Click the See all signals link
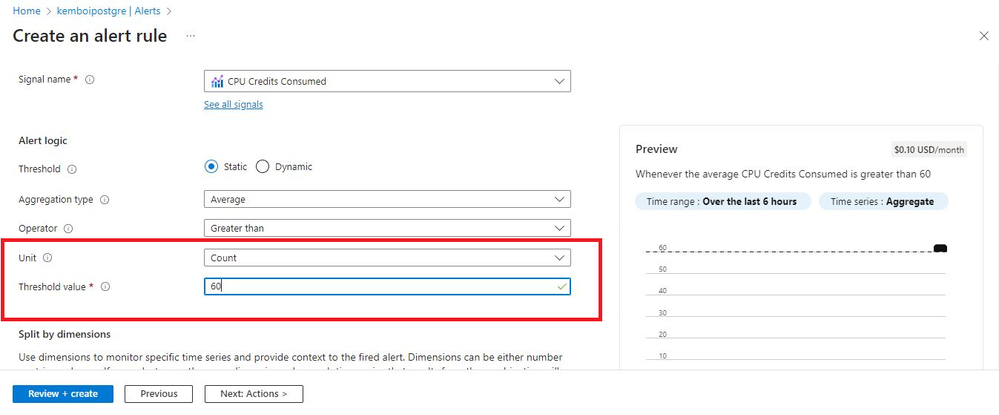 233,105
